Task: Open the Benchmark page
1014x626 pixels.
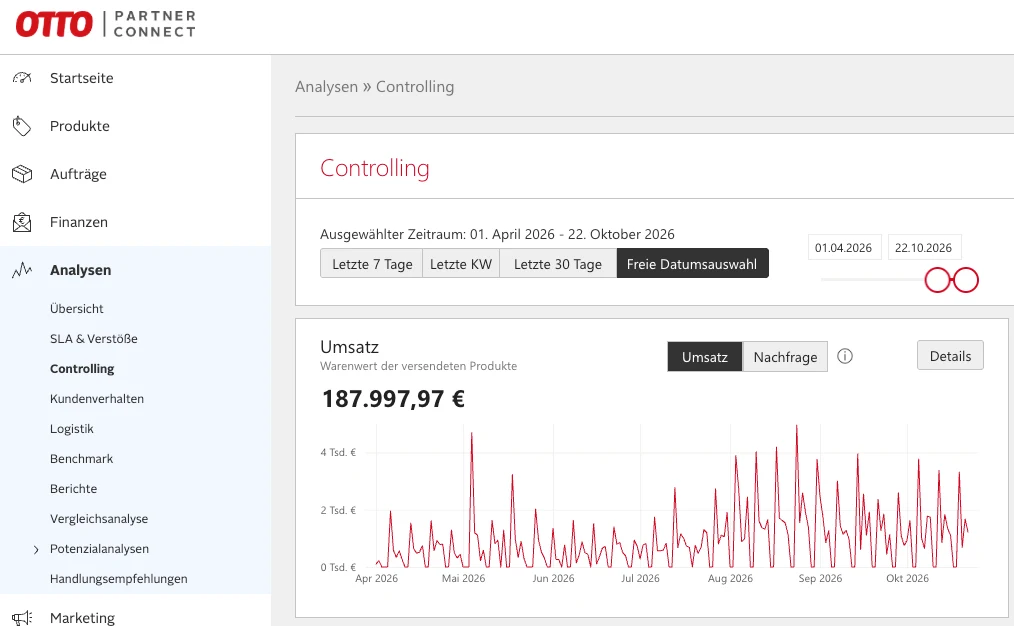Action: [81, 459]
